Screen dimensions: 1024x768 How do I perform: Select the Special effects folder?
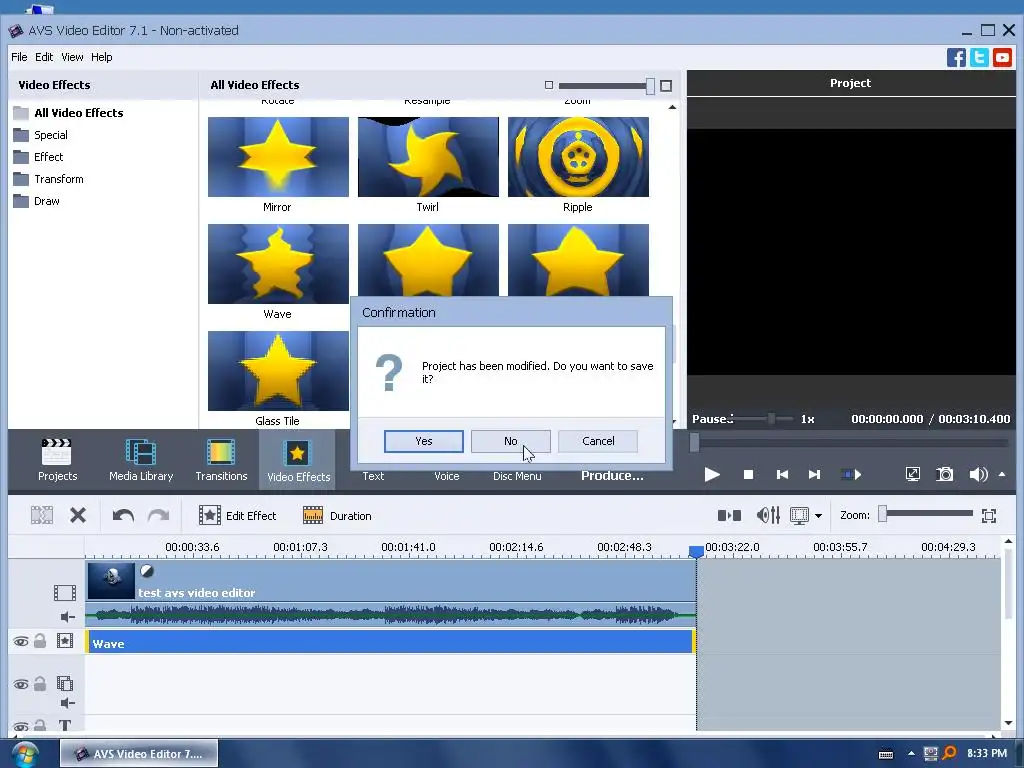[x=40, y=135]
